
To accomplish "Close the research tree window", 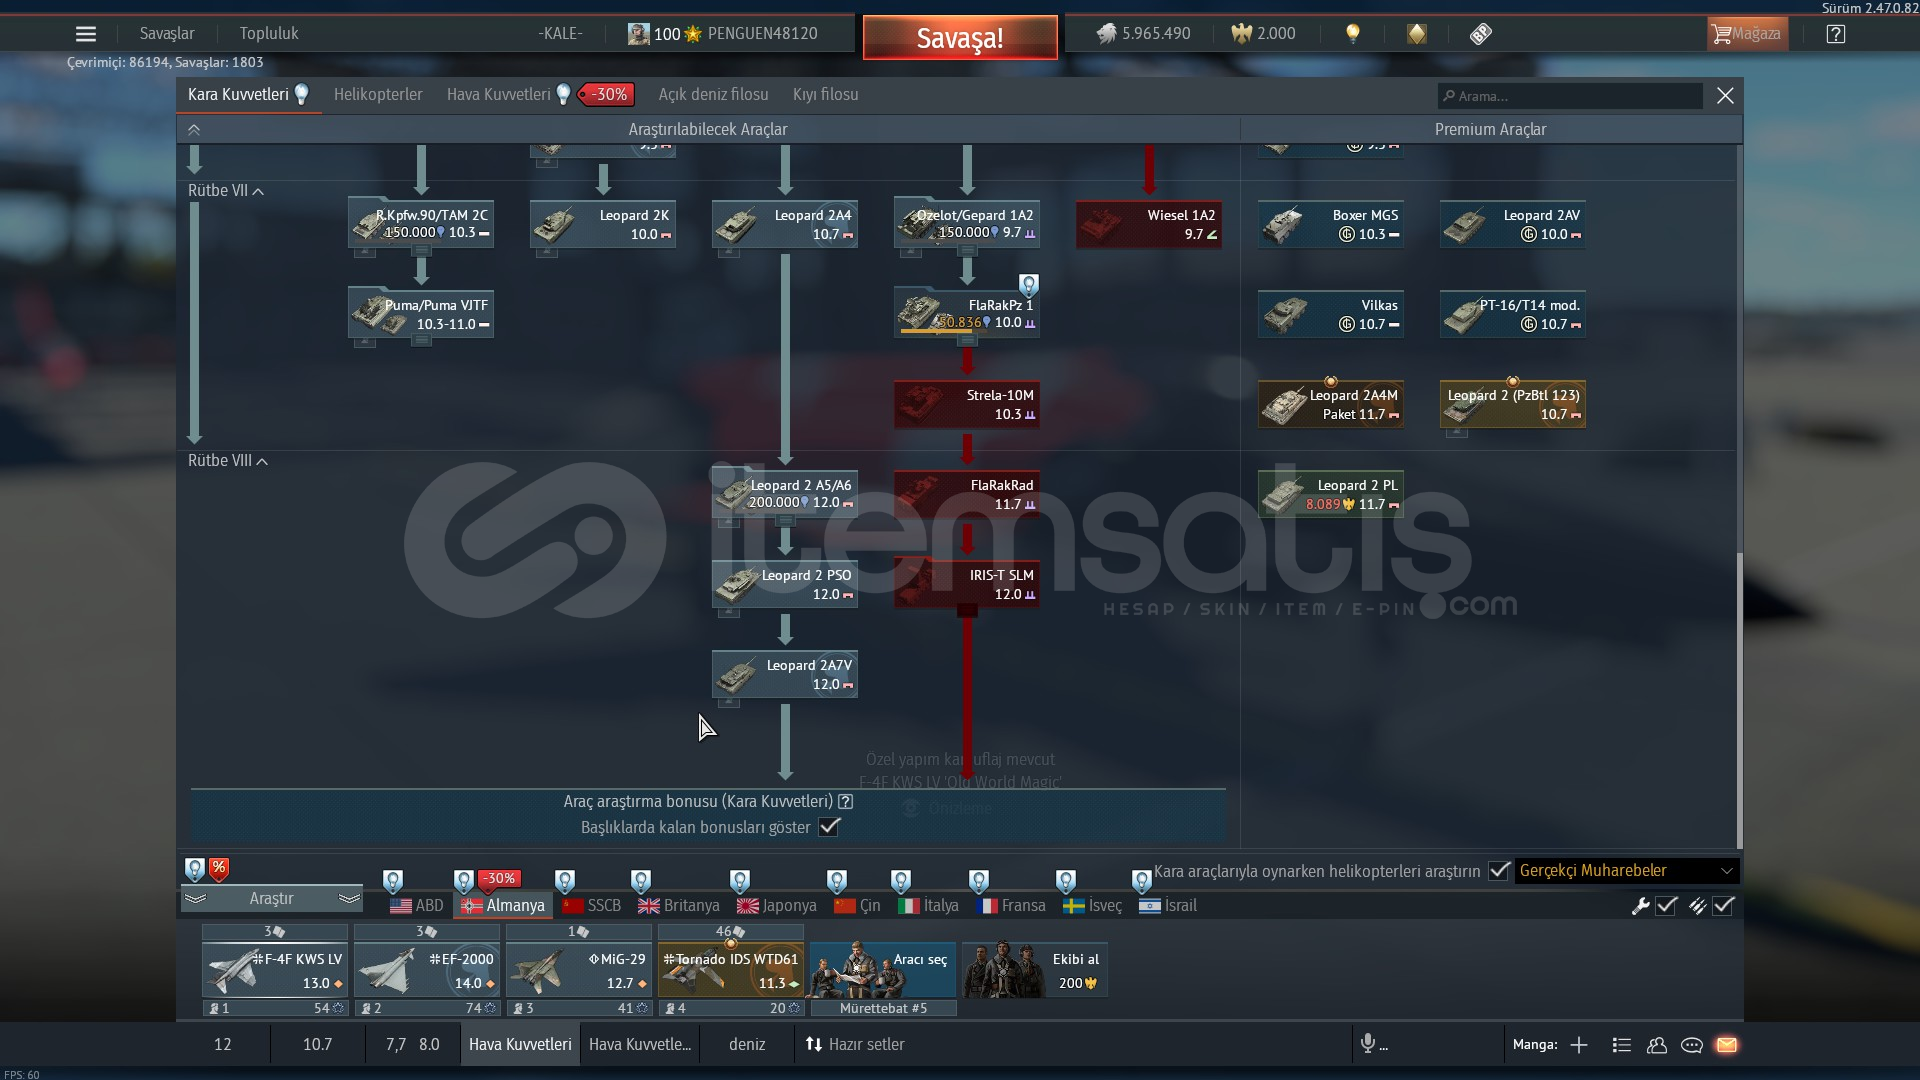I will (x=1725, y=96).
